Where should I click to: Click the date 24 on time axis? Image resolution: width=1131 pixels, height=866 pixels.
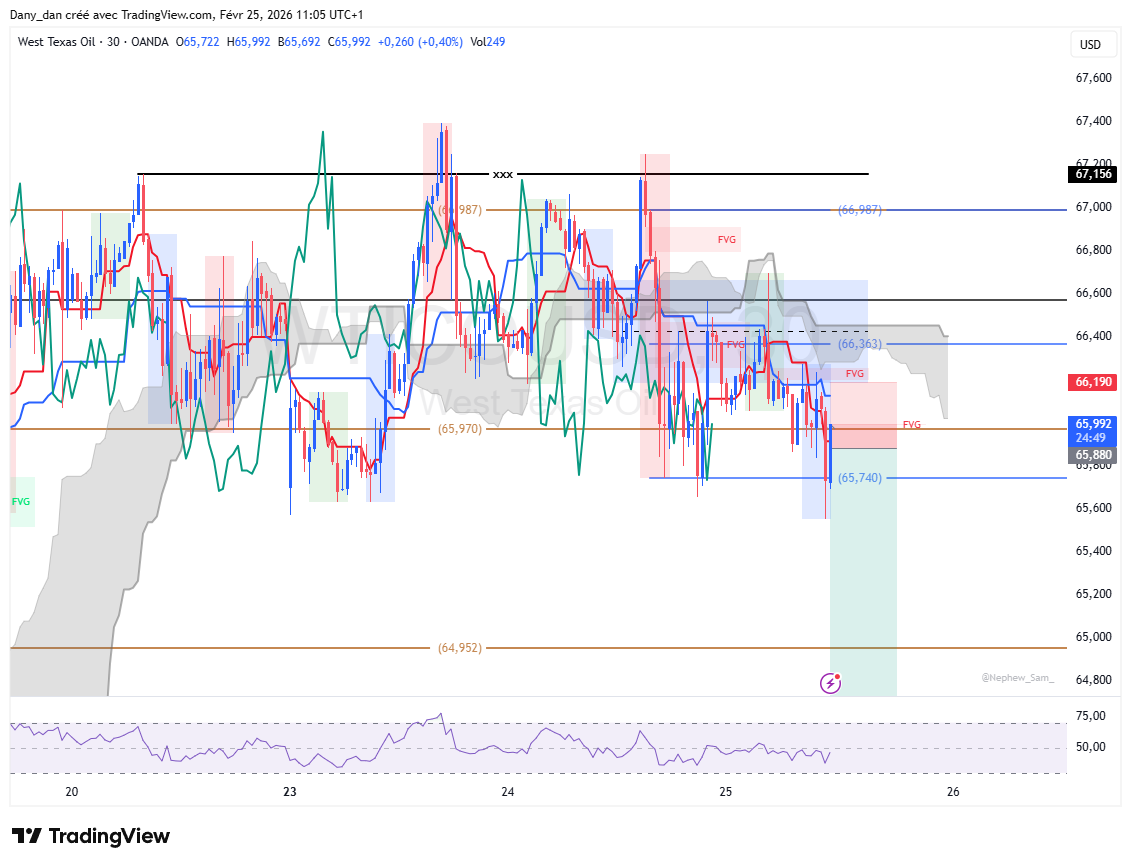tap(508, 792)
